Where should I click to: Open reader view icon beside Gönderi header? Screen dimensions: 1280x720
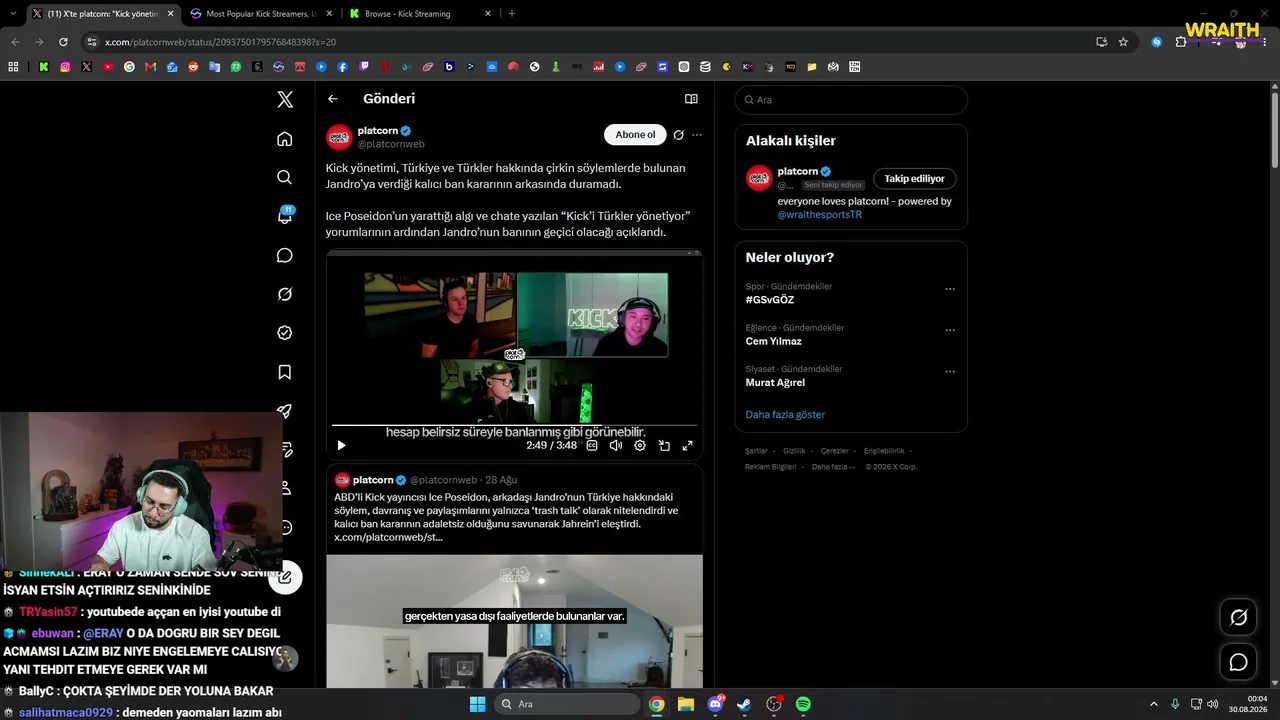691,99
